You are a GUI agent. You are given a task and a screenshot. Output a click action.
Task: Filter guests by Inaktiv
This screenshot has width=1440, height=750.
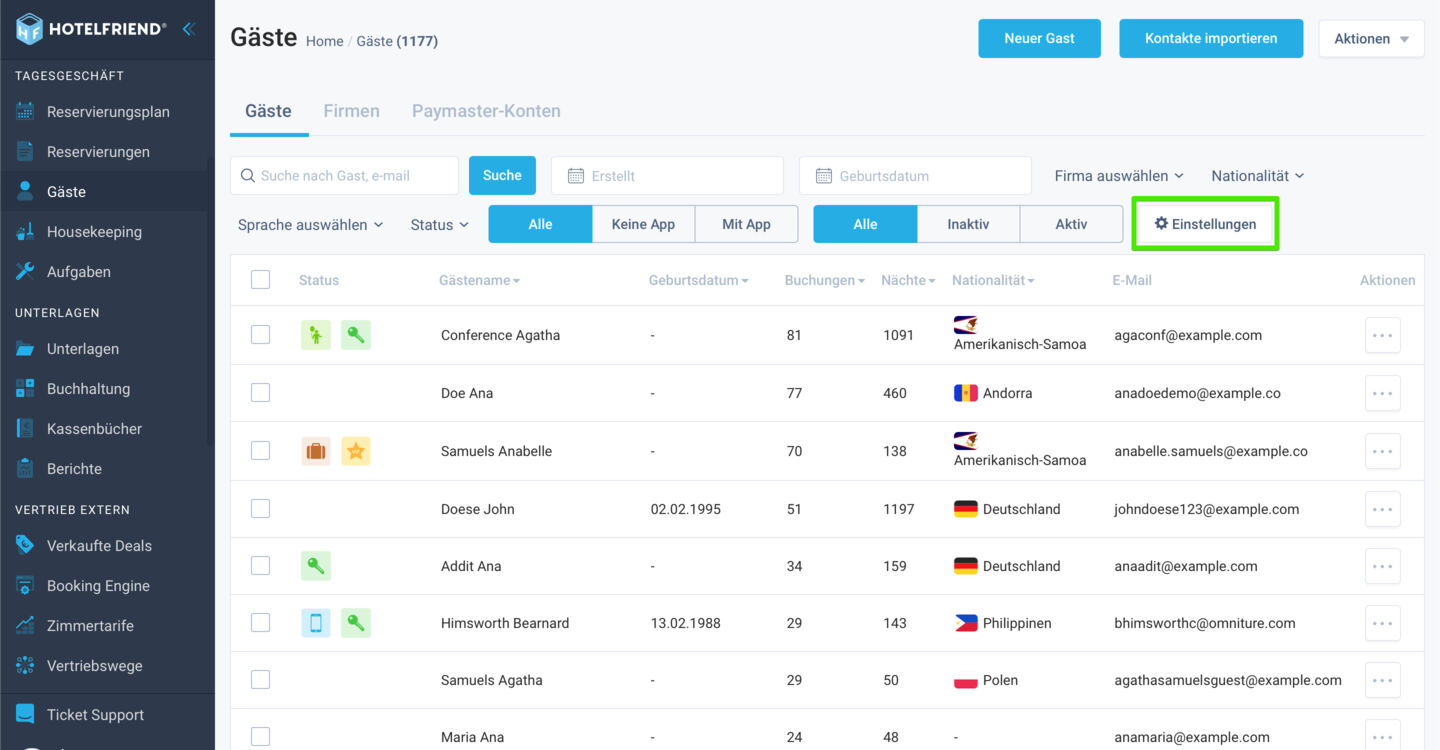[968, 224]
